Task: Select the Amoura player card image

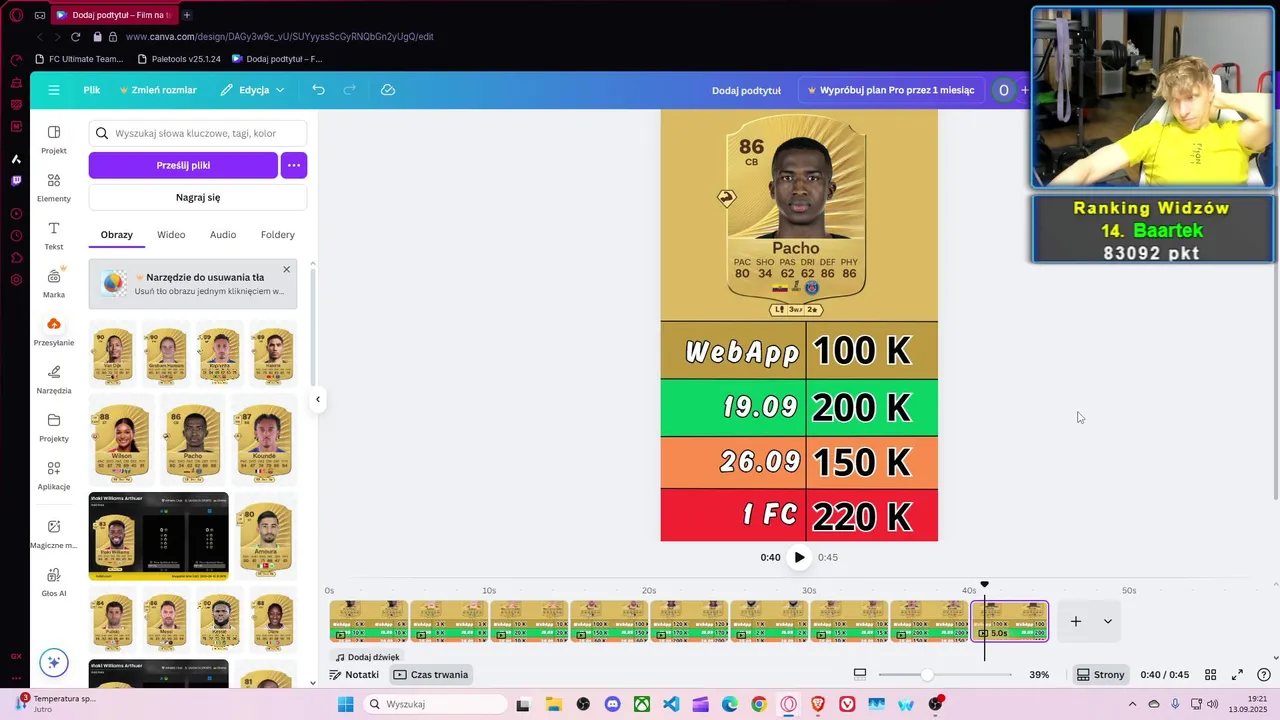Action: (x=265, y=536)
